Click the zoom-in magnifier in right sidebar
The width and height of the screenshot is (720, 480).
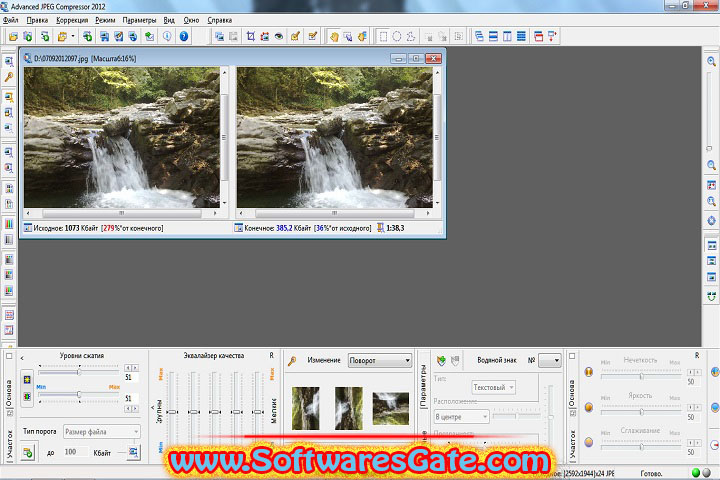(x=711, y=62)
